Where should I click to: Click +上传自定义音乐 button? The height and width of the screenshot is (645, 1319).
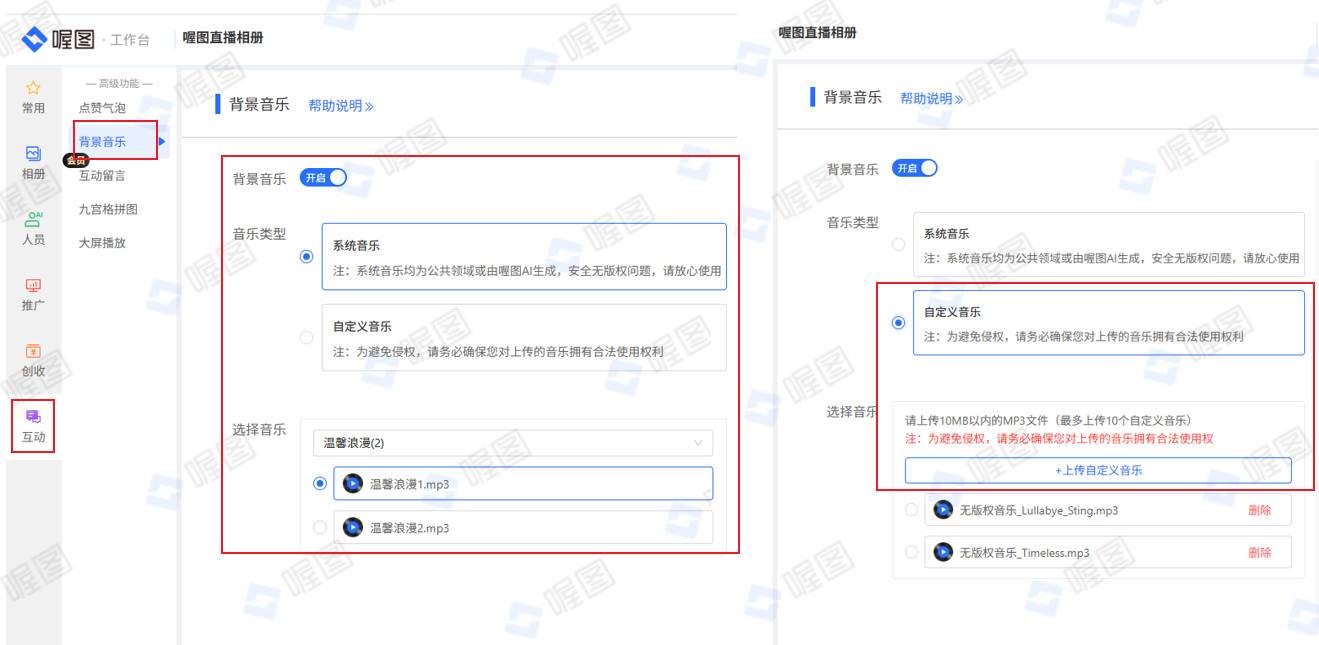[1098, 470]
